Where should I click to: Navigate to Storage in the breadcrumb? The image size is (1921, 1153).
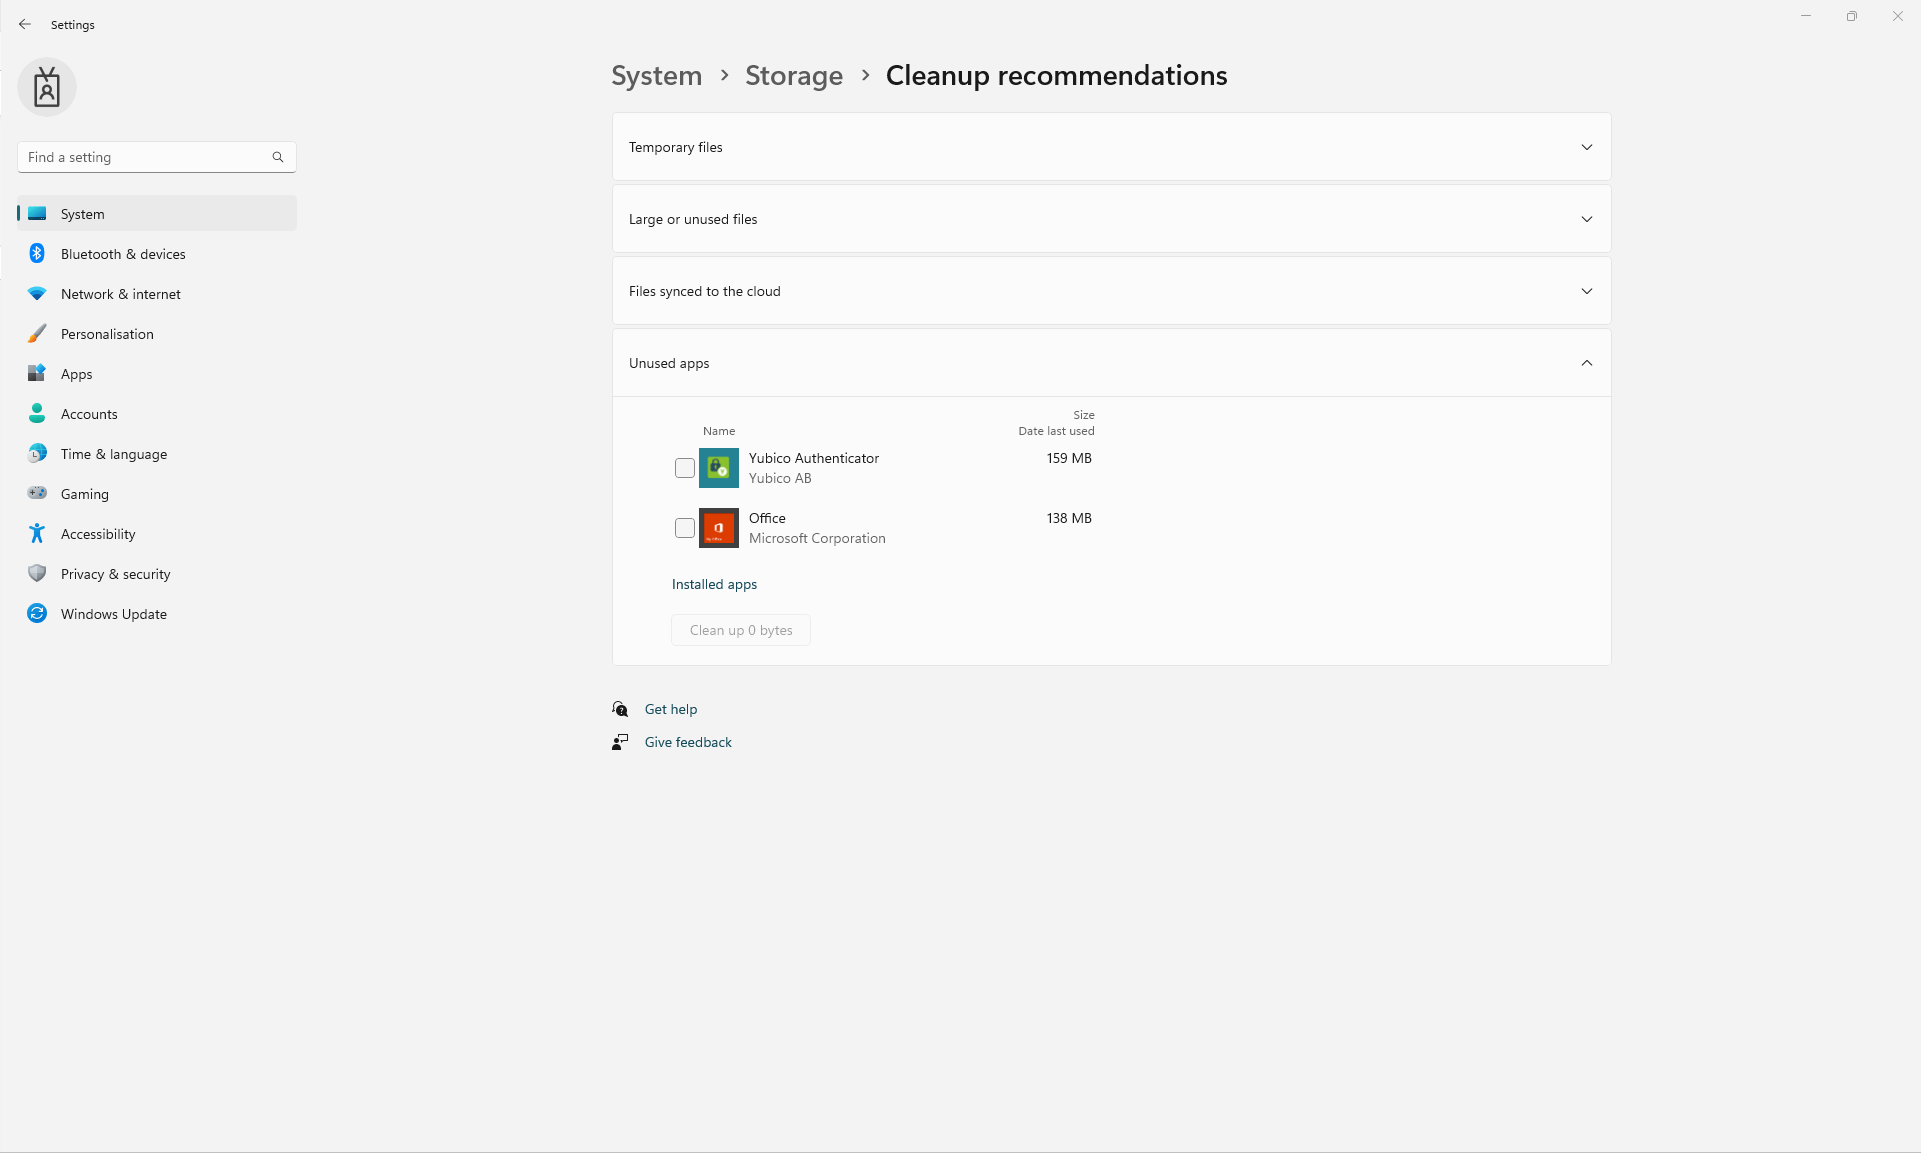tap(793, 76)
